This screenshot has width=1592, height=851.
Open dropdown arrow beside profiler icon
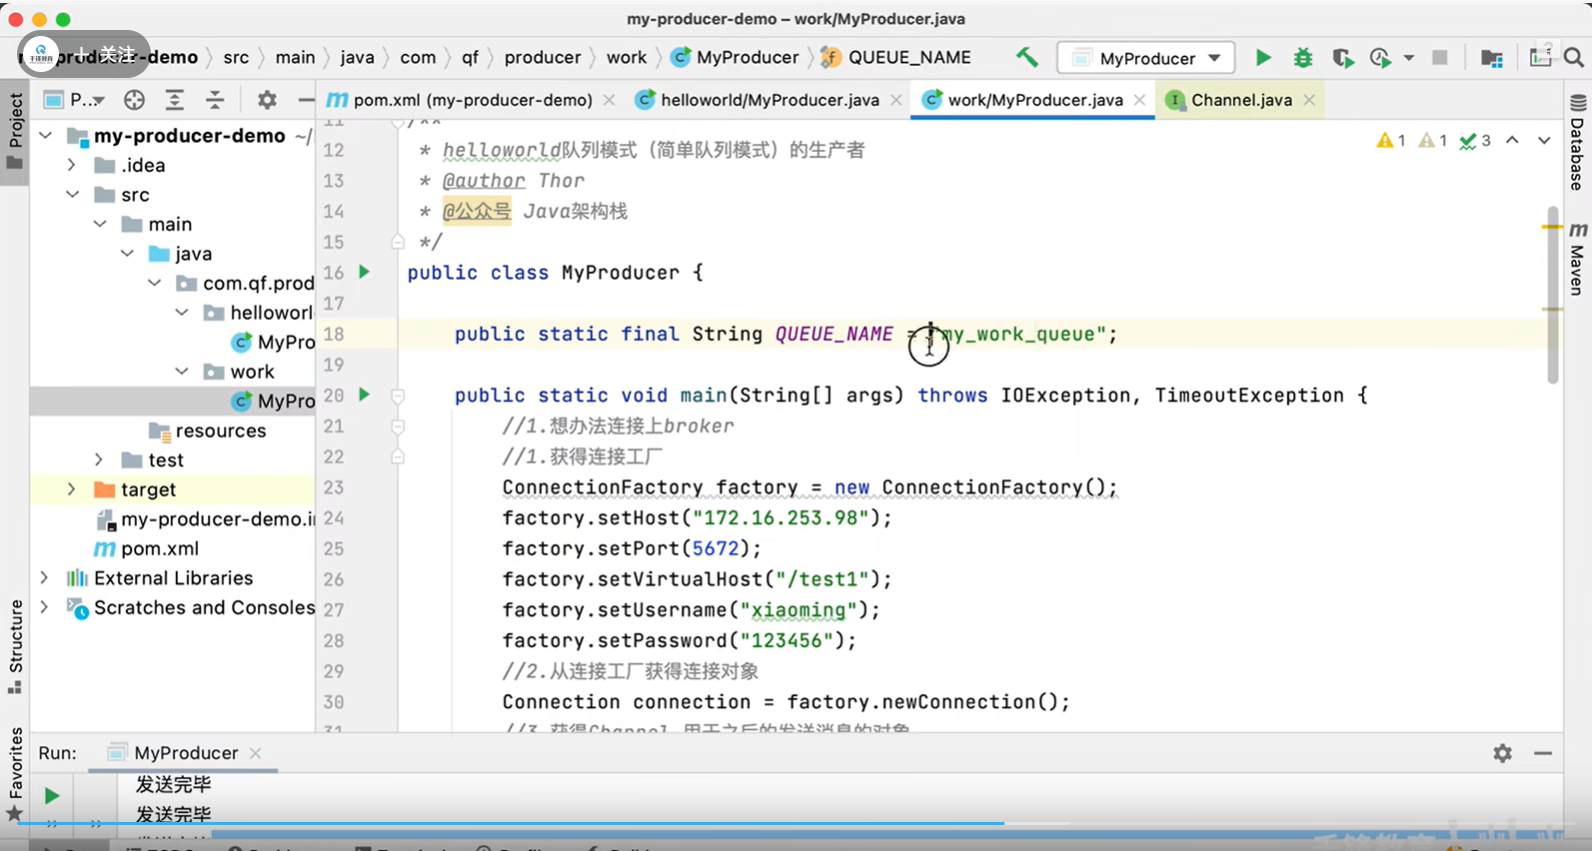tap(1409, 58)
